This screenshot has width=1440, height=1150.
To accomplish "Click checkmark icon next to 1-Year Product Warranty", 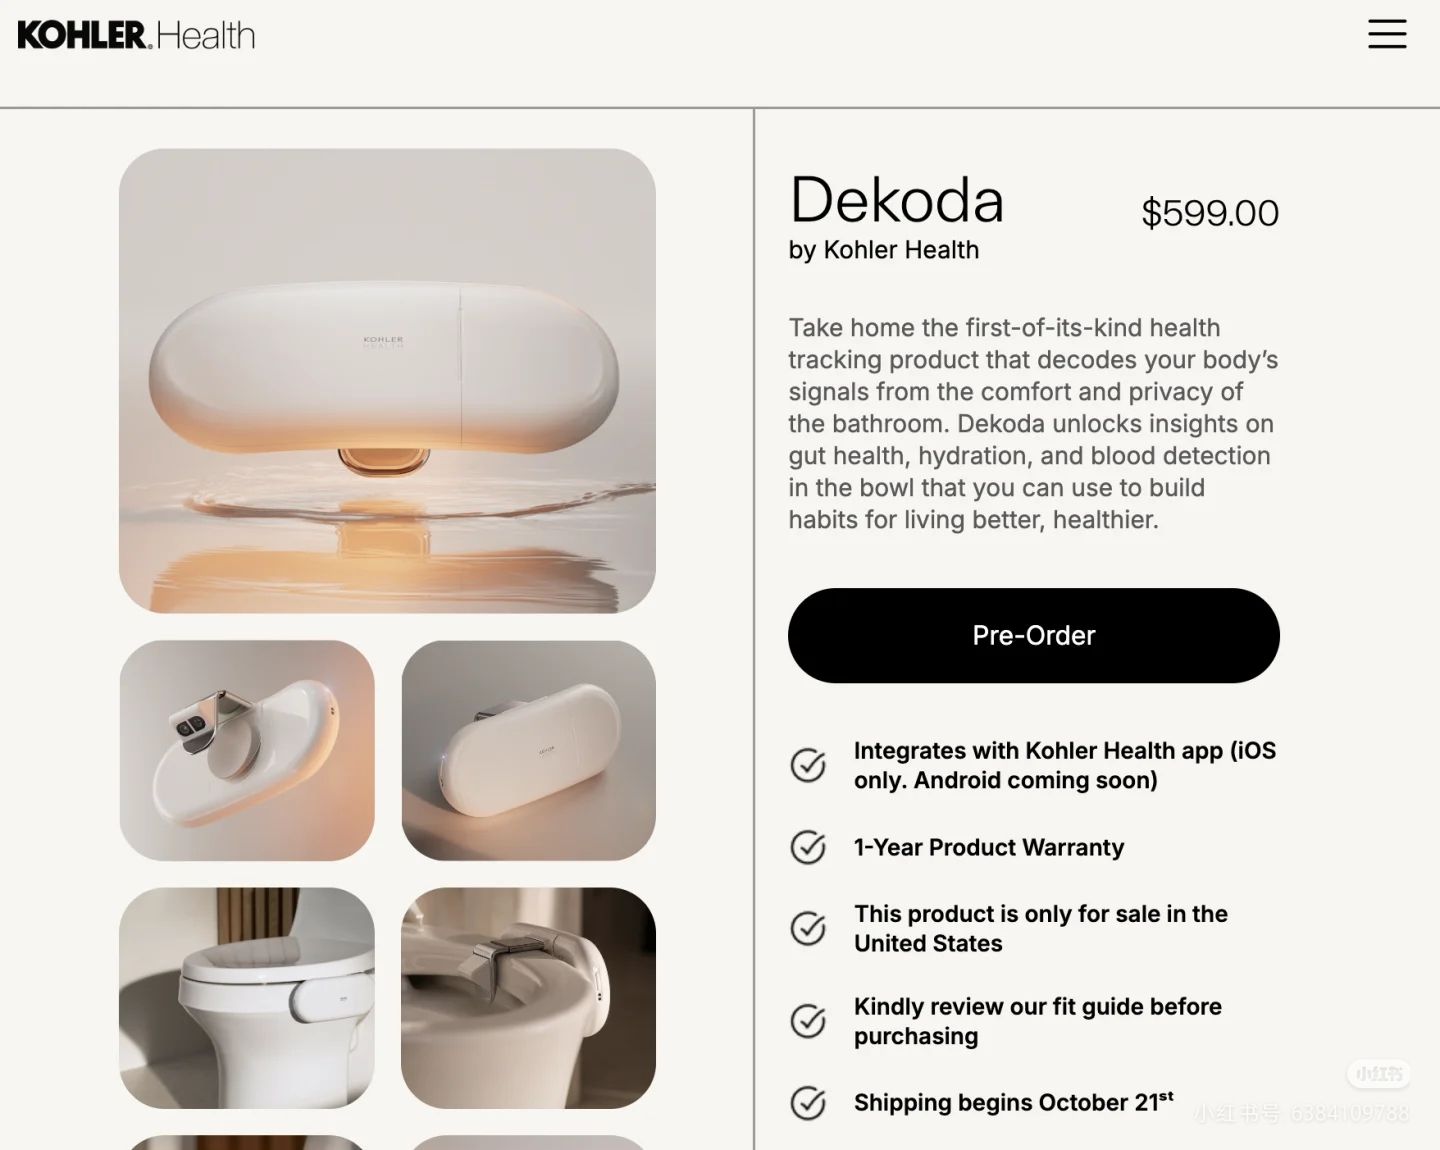I will (x=808, y=847).
